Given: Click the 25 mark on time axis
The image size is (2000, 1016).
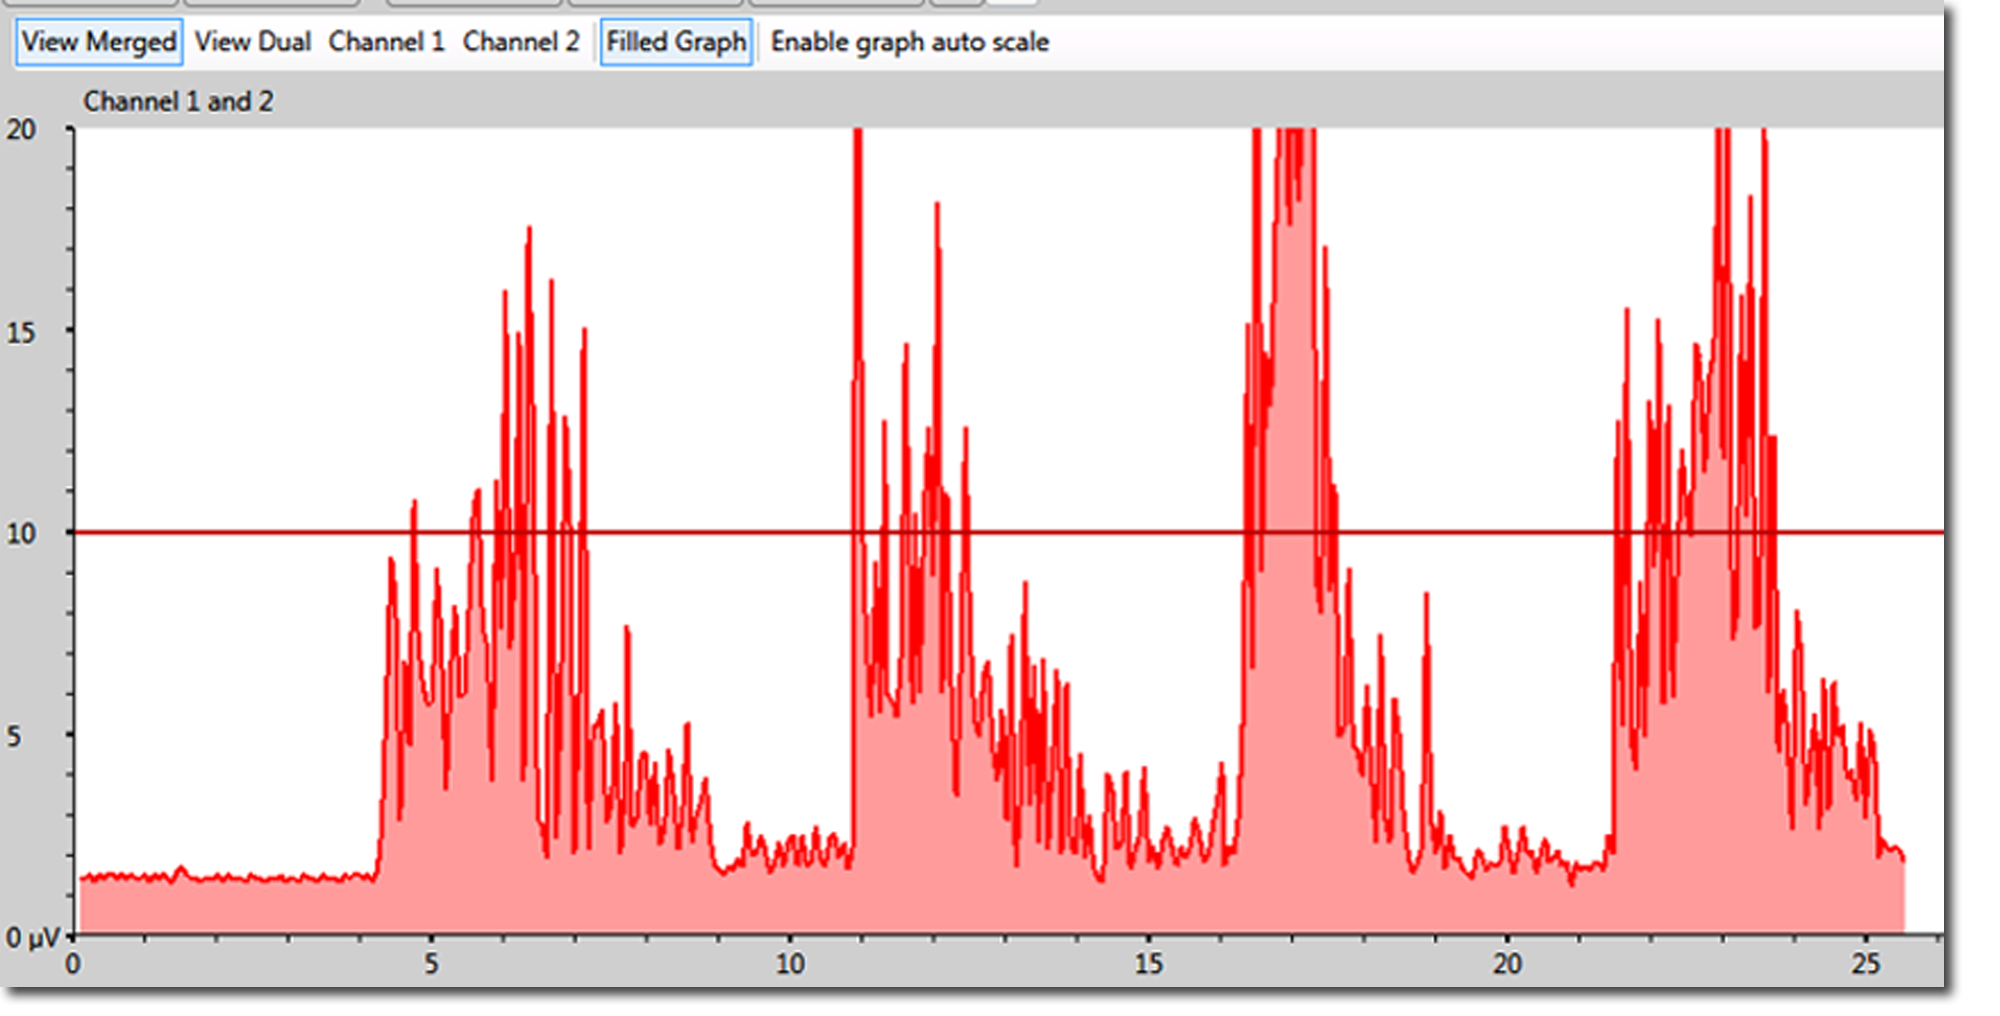Looking at the screenshot, I should 1865,964.
